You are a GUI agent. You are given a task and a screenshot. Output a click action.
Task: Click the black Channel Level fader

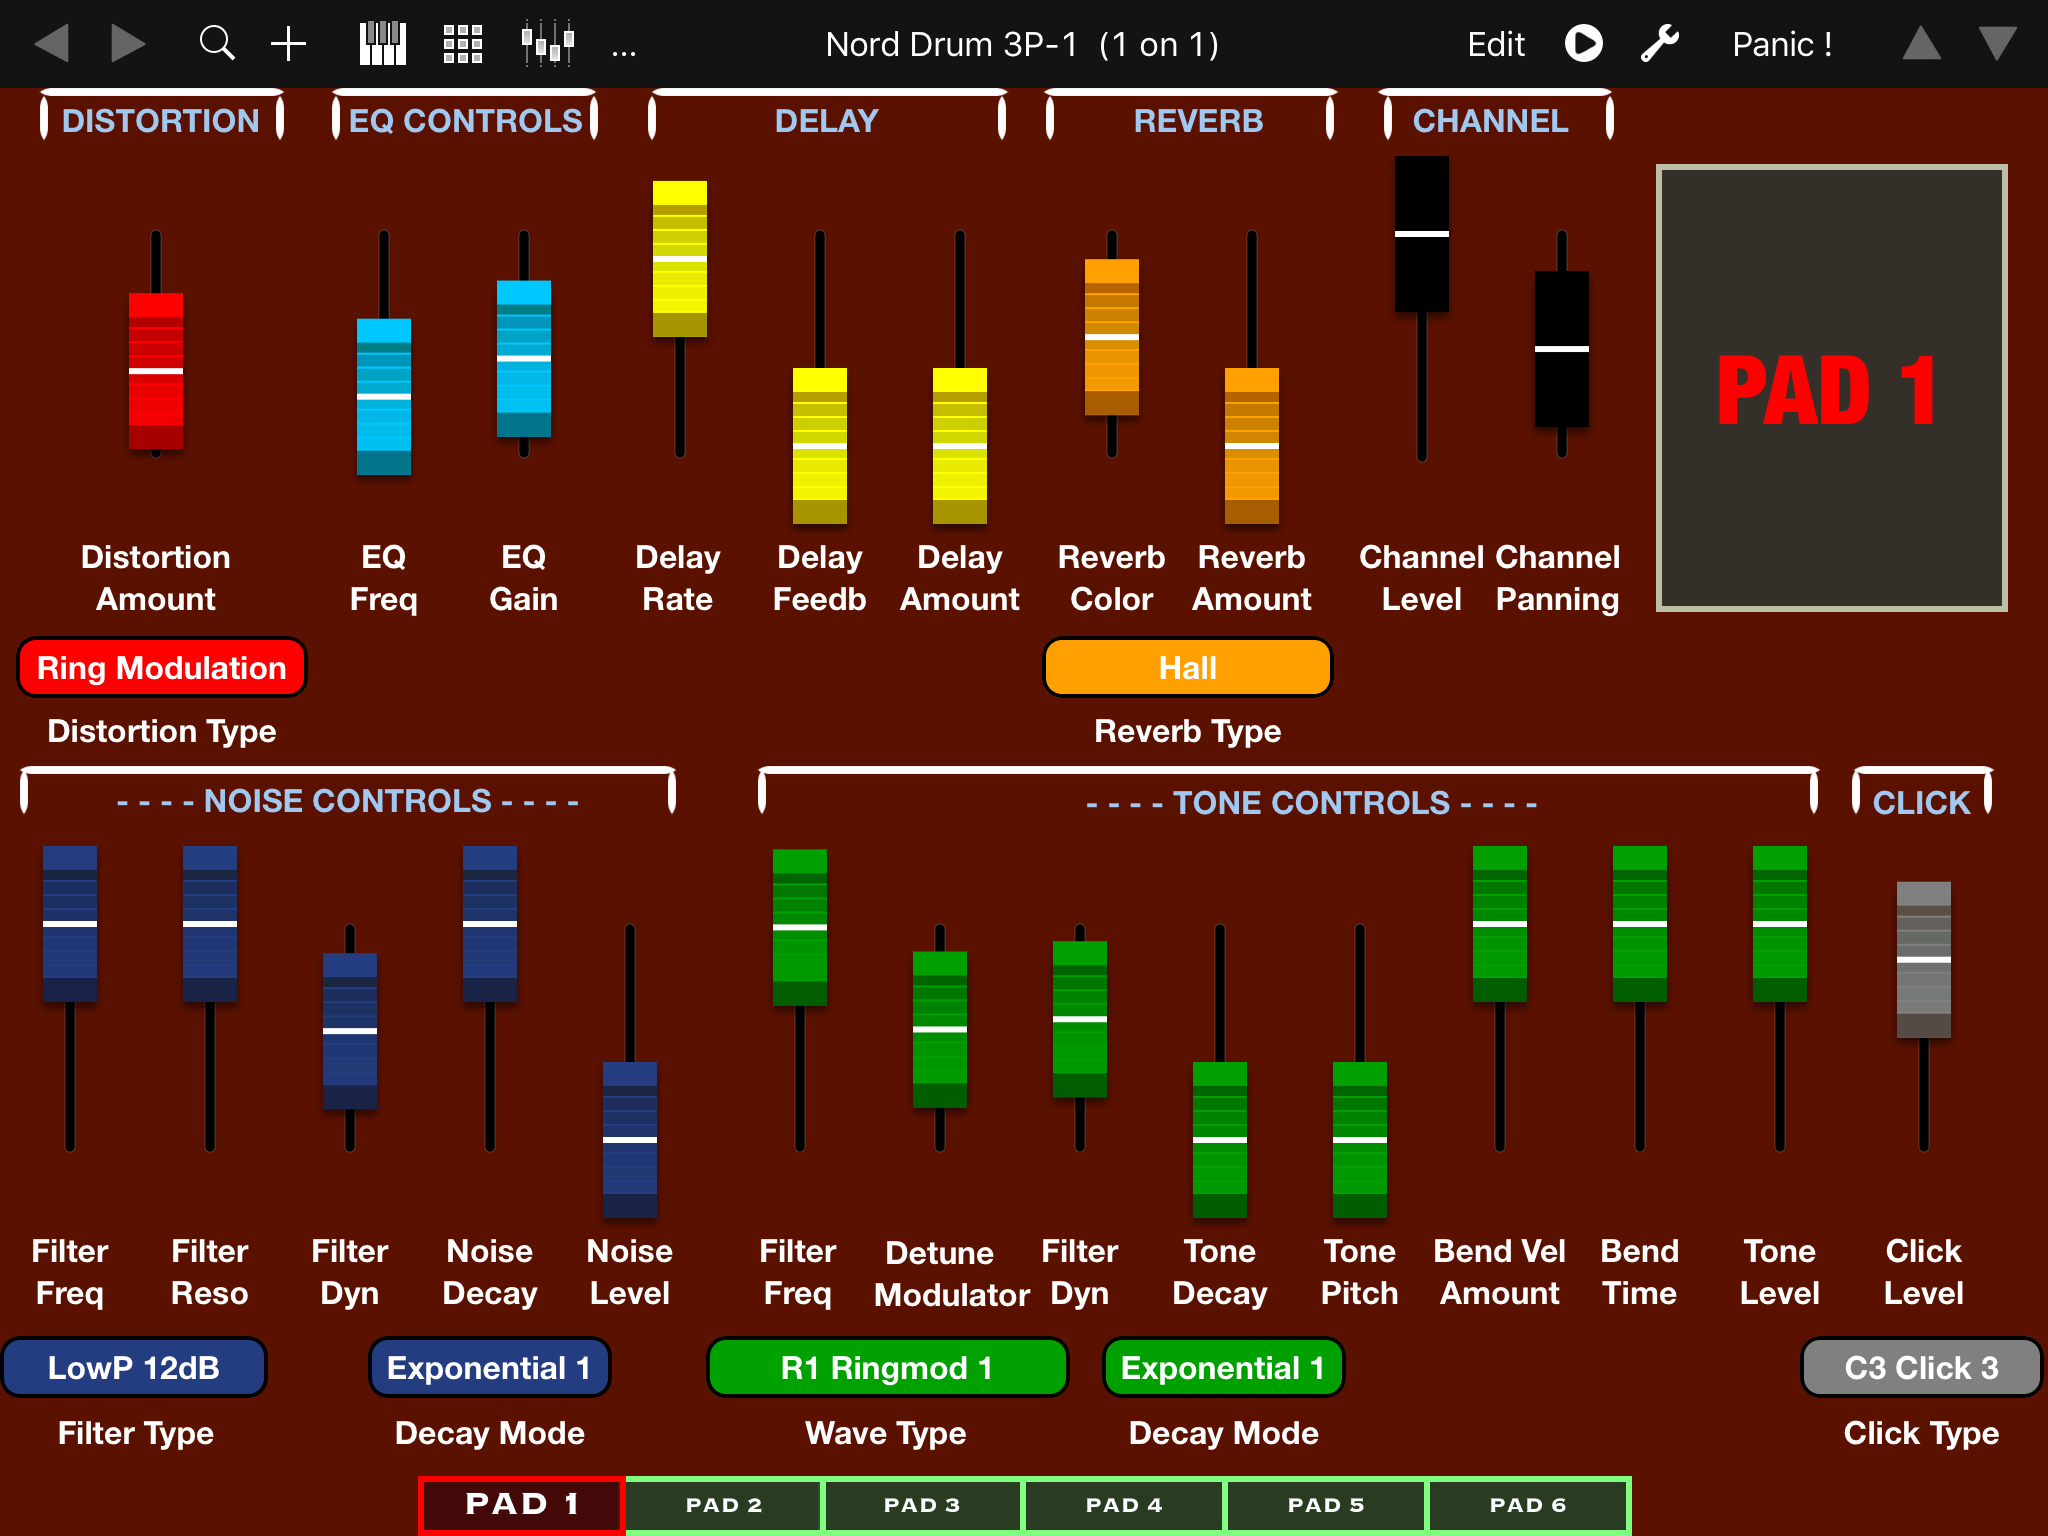[1422, 234]
